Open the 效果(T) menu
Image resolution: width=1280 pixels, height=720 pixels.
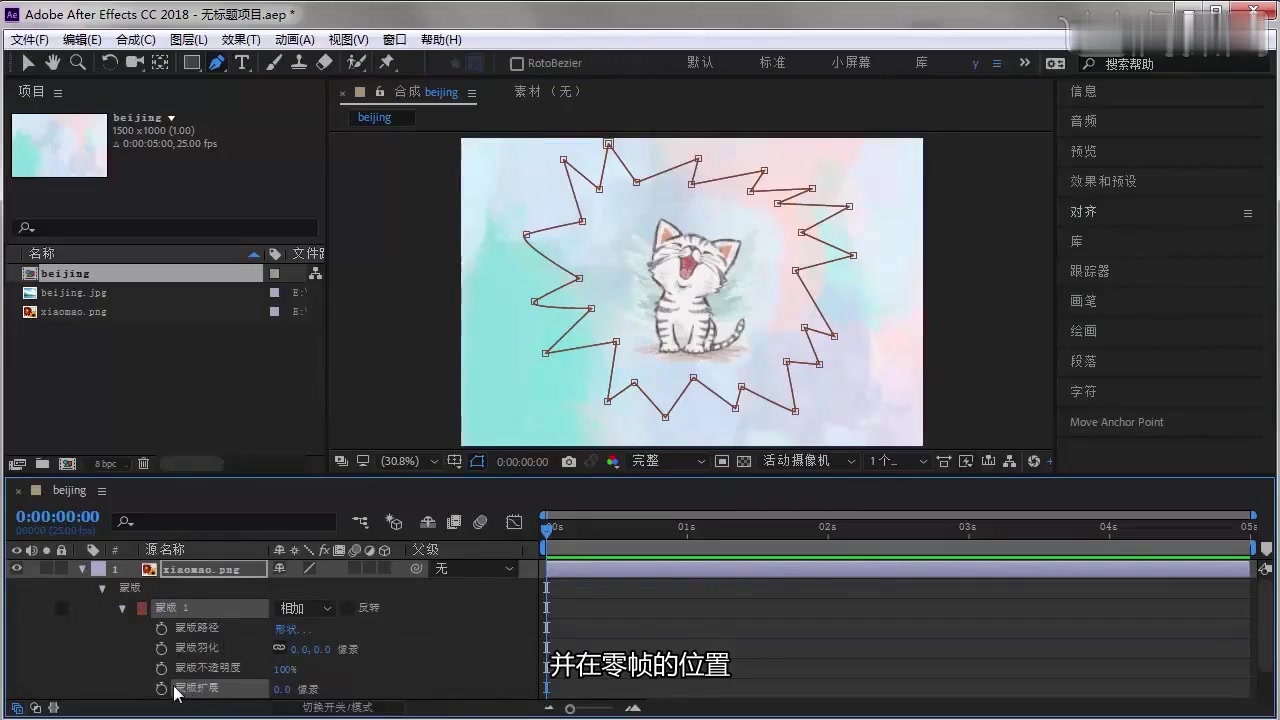(240, 39)
